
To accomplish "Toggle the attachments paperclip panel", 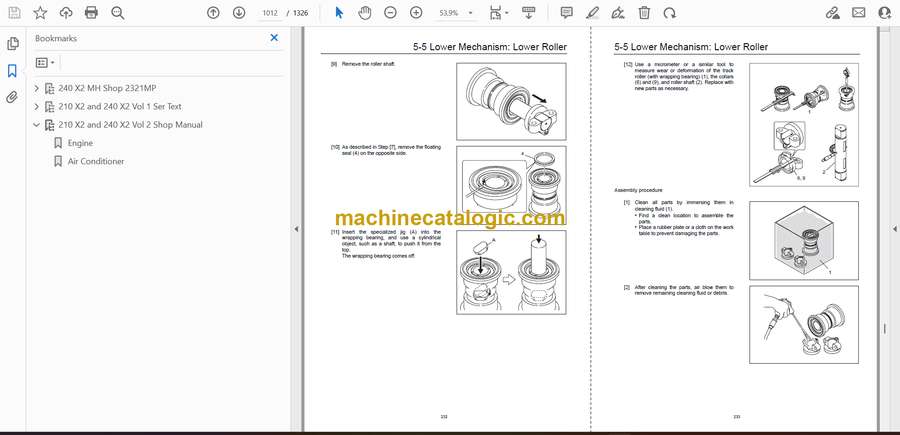I will pos(13,98).
